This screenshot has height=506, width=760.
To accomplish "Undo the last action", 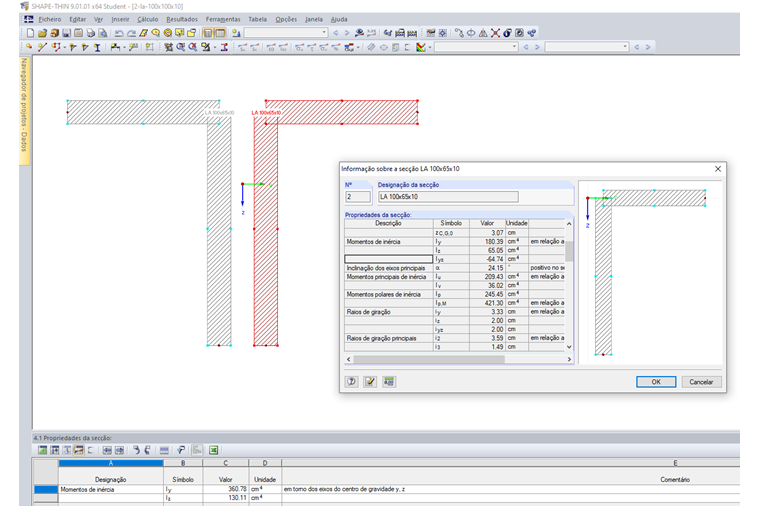I will tap(119, 33).
